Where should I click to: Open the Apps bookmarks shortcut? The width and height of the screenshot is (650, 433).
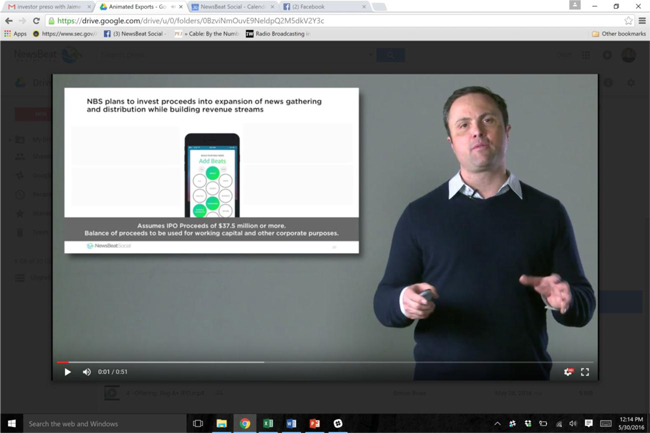[15, 33]
